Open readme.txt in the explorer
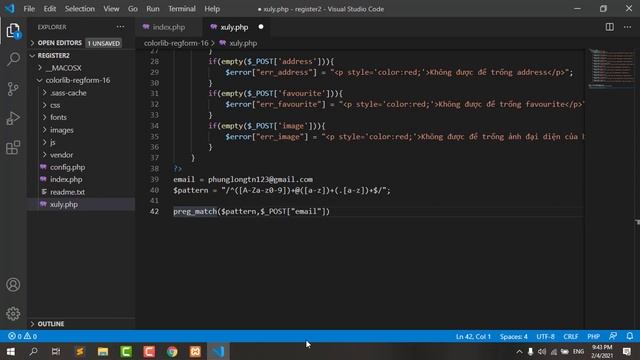 67,192
